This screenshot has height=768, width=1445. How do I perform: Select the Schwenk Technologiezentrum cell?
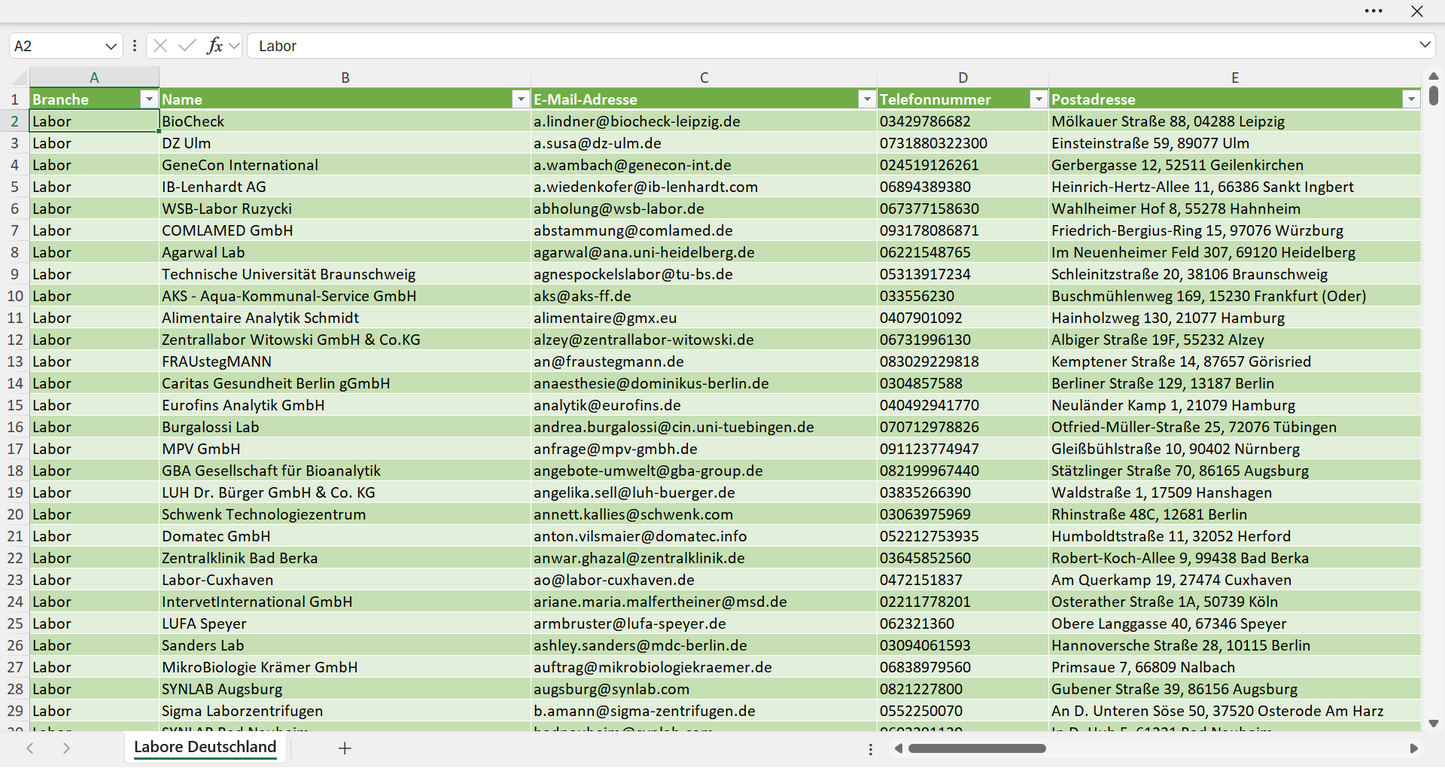click(x=345, y=514)
